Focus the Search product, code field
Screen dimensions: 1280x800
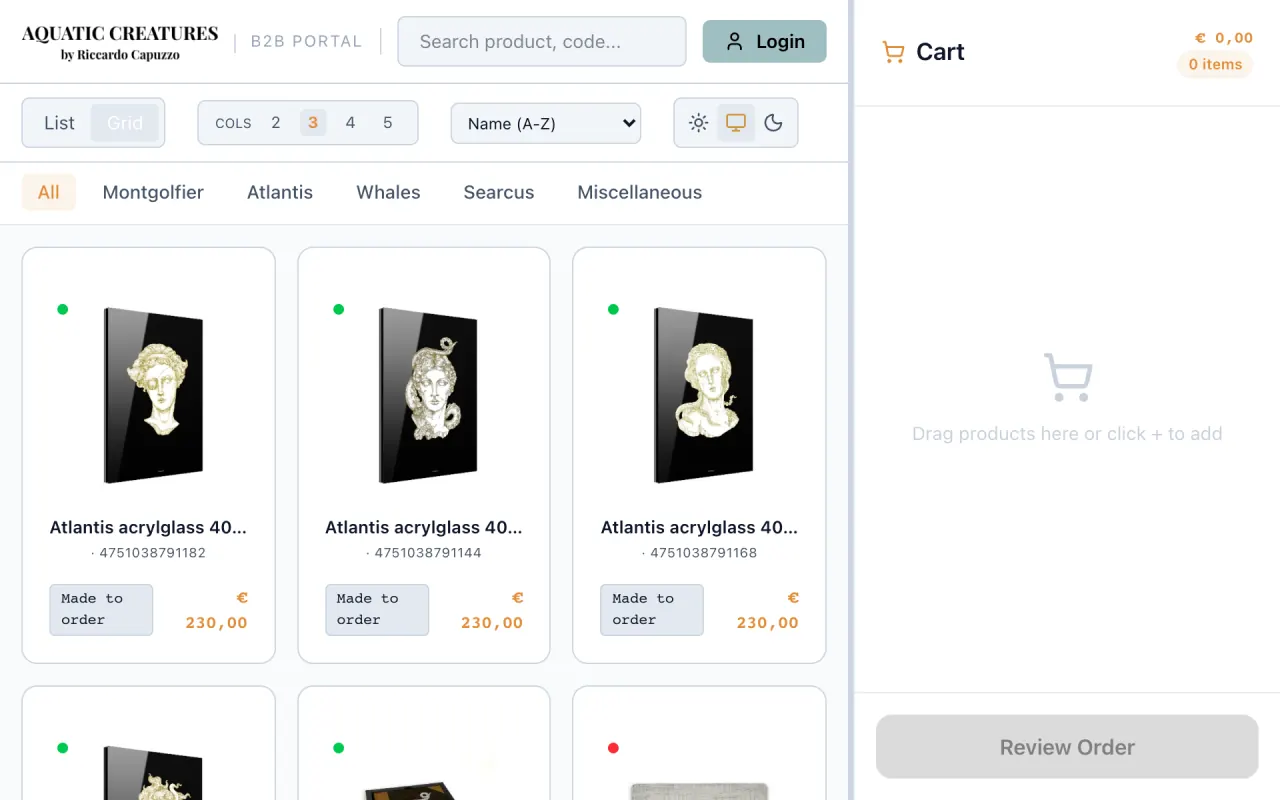pyautogui.click(x=542, y=41)
